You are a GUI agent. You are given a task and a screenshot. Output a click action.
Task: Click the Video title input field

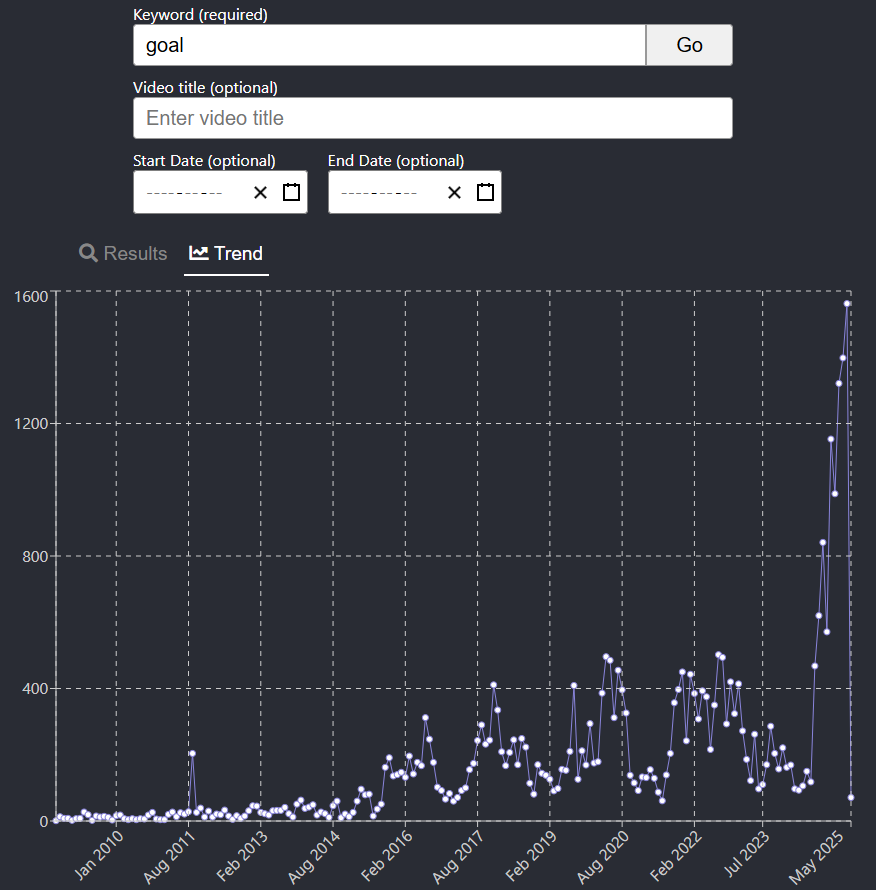(x=433, y=118)
